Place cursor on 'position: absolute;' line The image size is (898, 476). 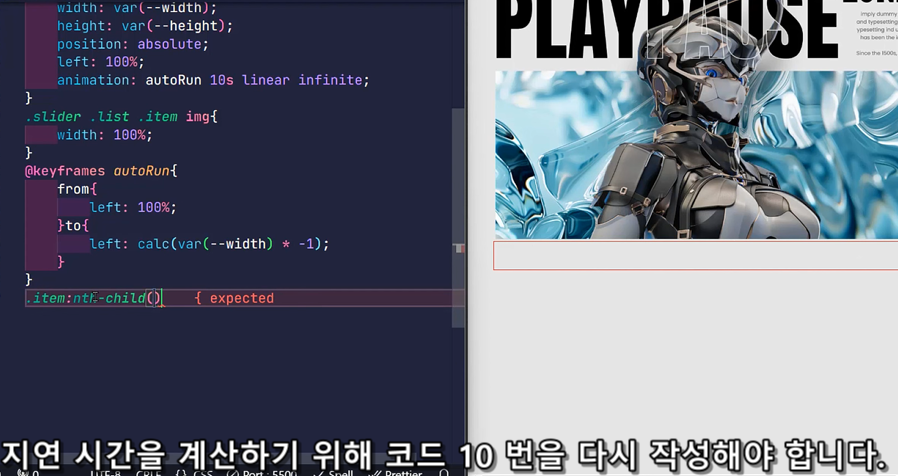[132, 44]
